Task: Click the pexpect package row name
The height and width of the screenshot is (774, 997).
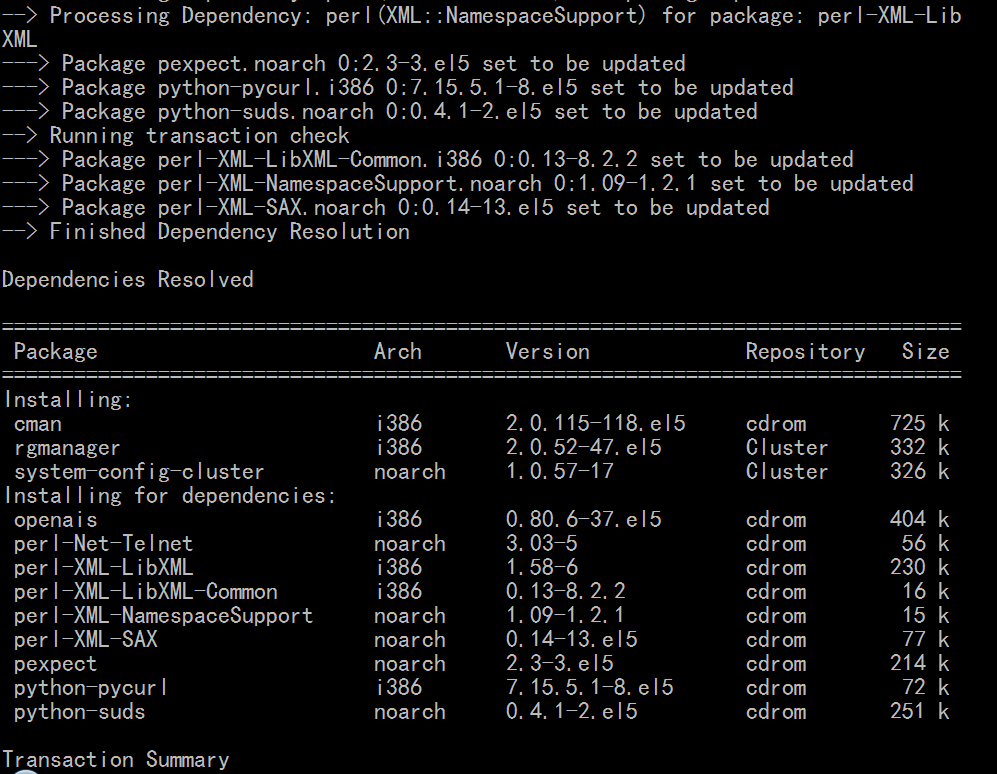Action: point(56,664)
